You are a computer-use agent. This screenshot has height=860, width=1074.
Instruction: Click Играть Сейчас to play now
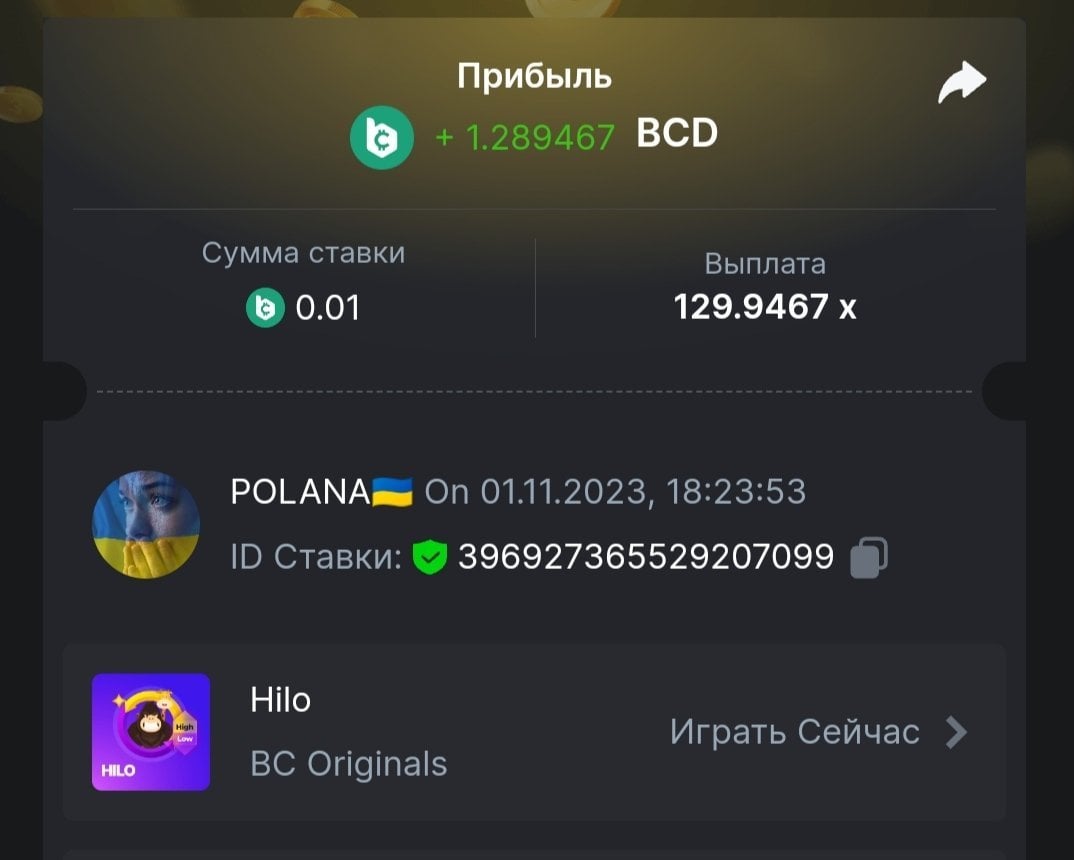tap(795, 732)
